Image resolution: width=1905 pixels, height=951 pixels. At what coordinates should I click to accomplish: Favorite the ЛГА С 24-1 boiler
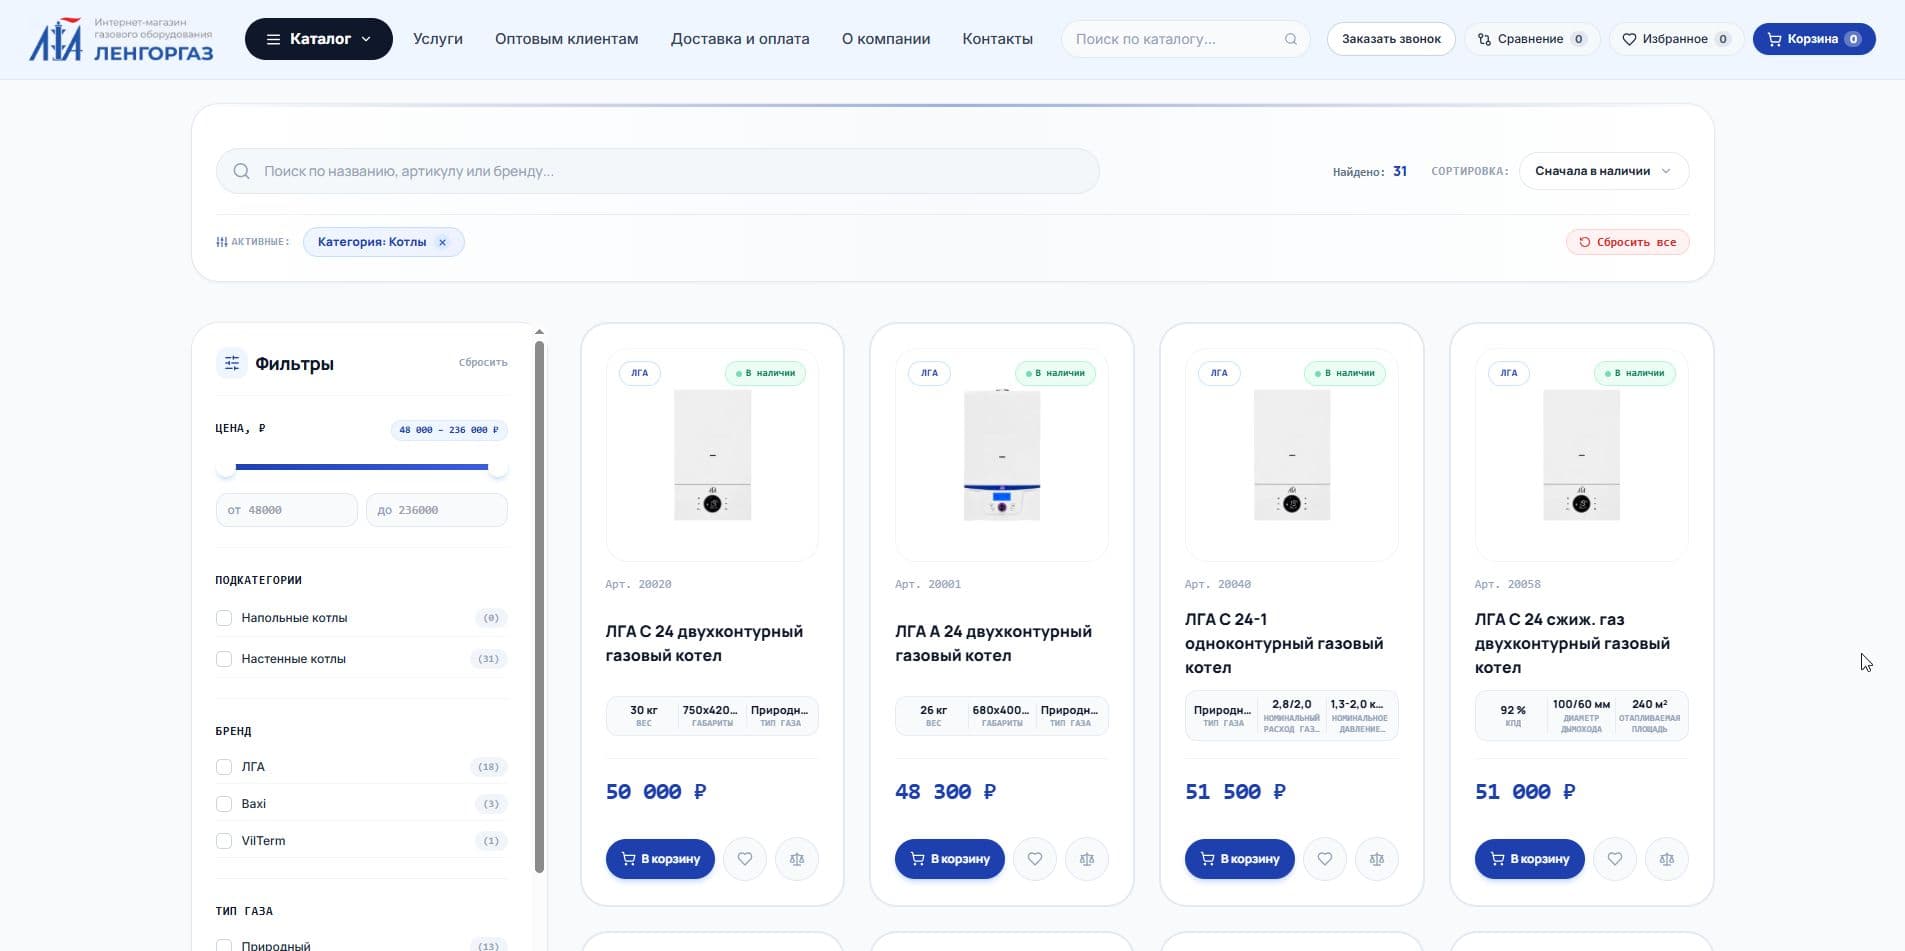click(x=1325, y=859)
